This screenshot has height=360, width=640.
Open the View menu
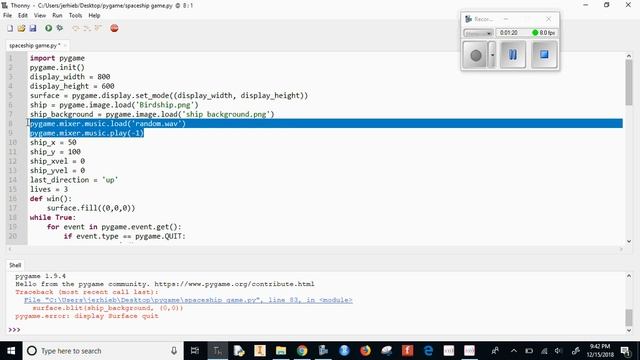(x=40, y=16)
